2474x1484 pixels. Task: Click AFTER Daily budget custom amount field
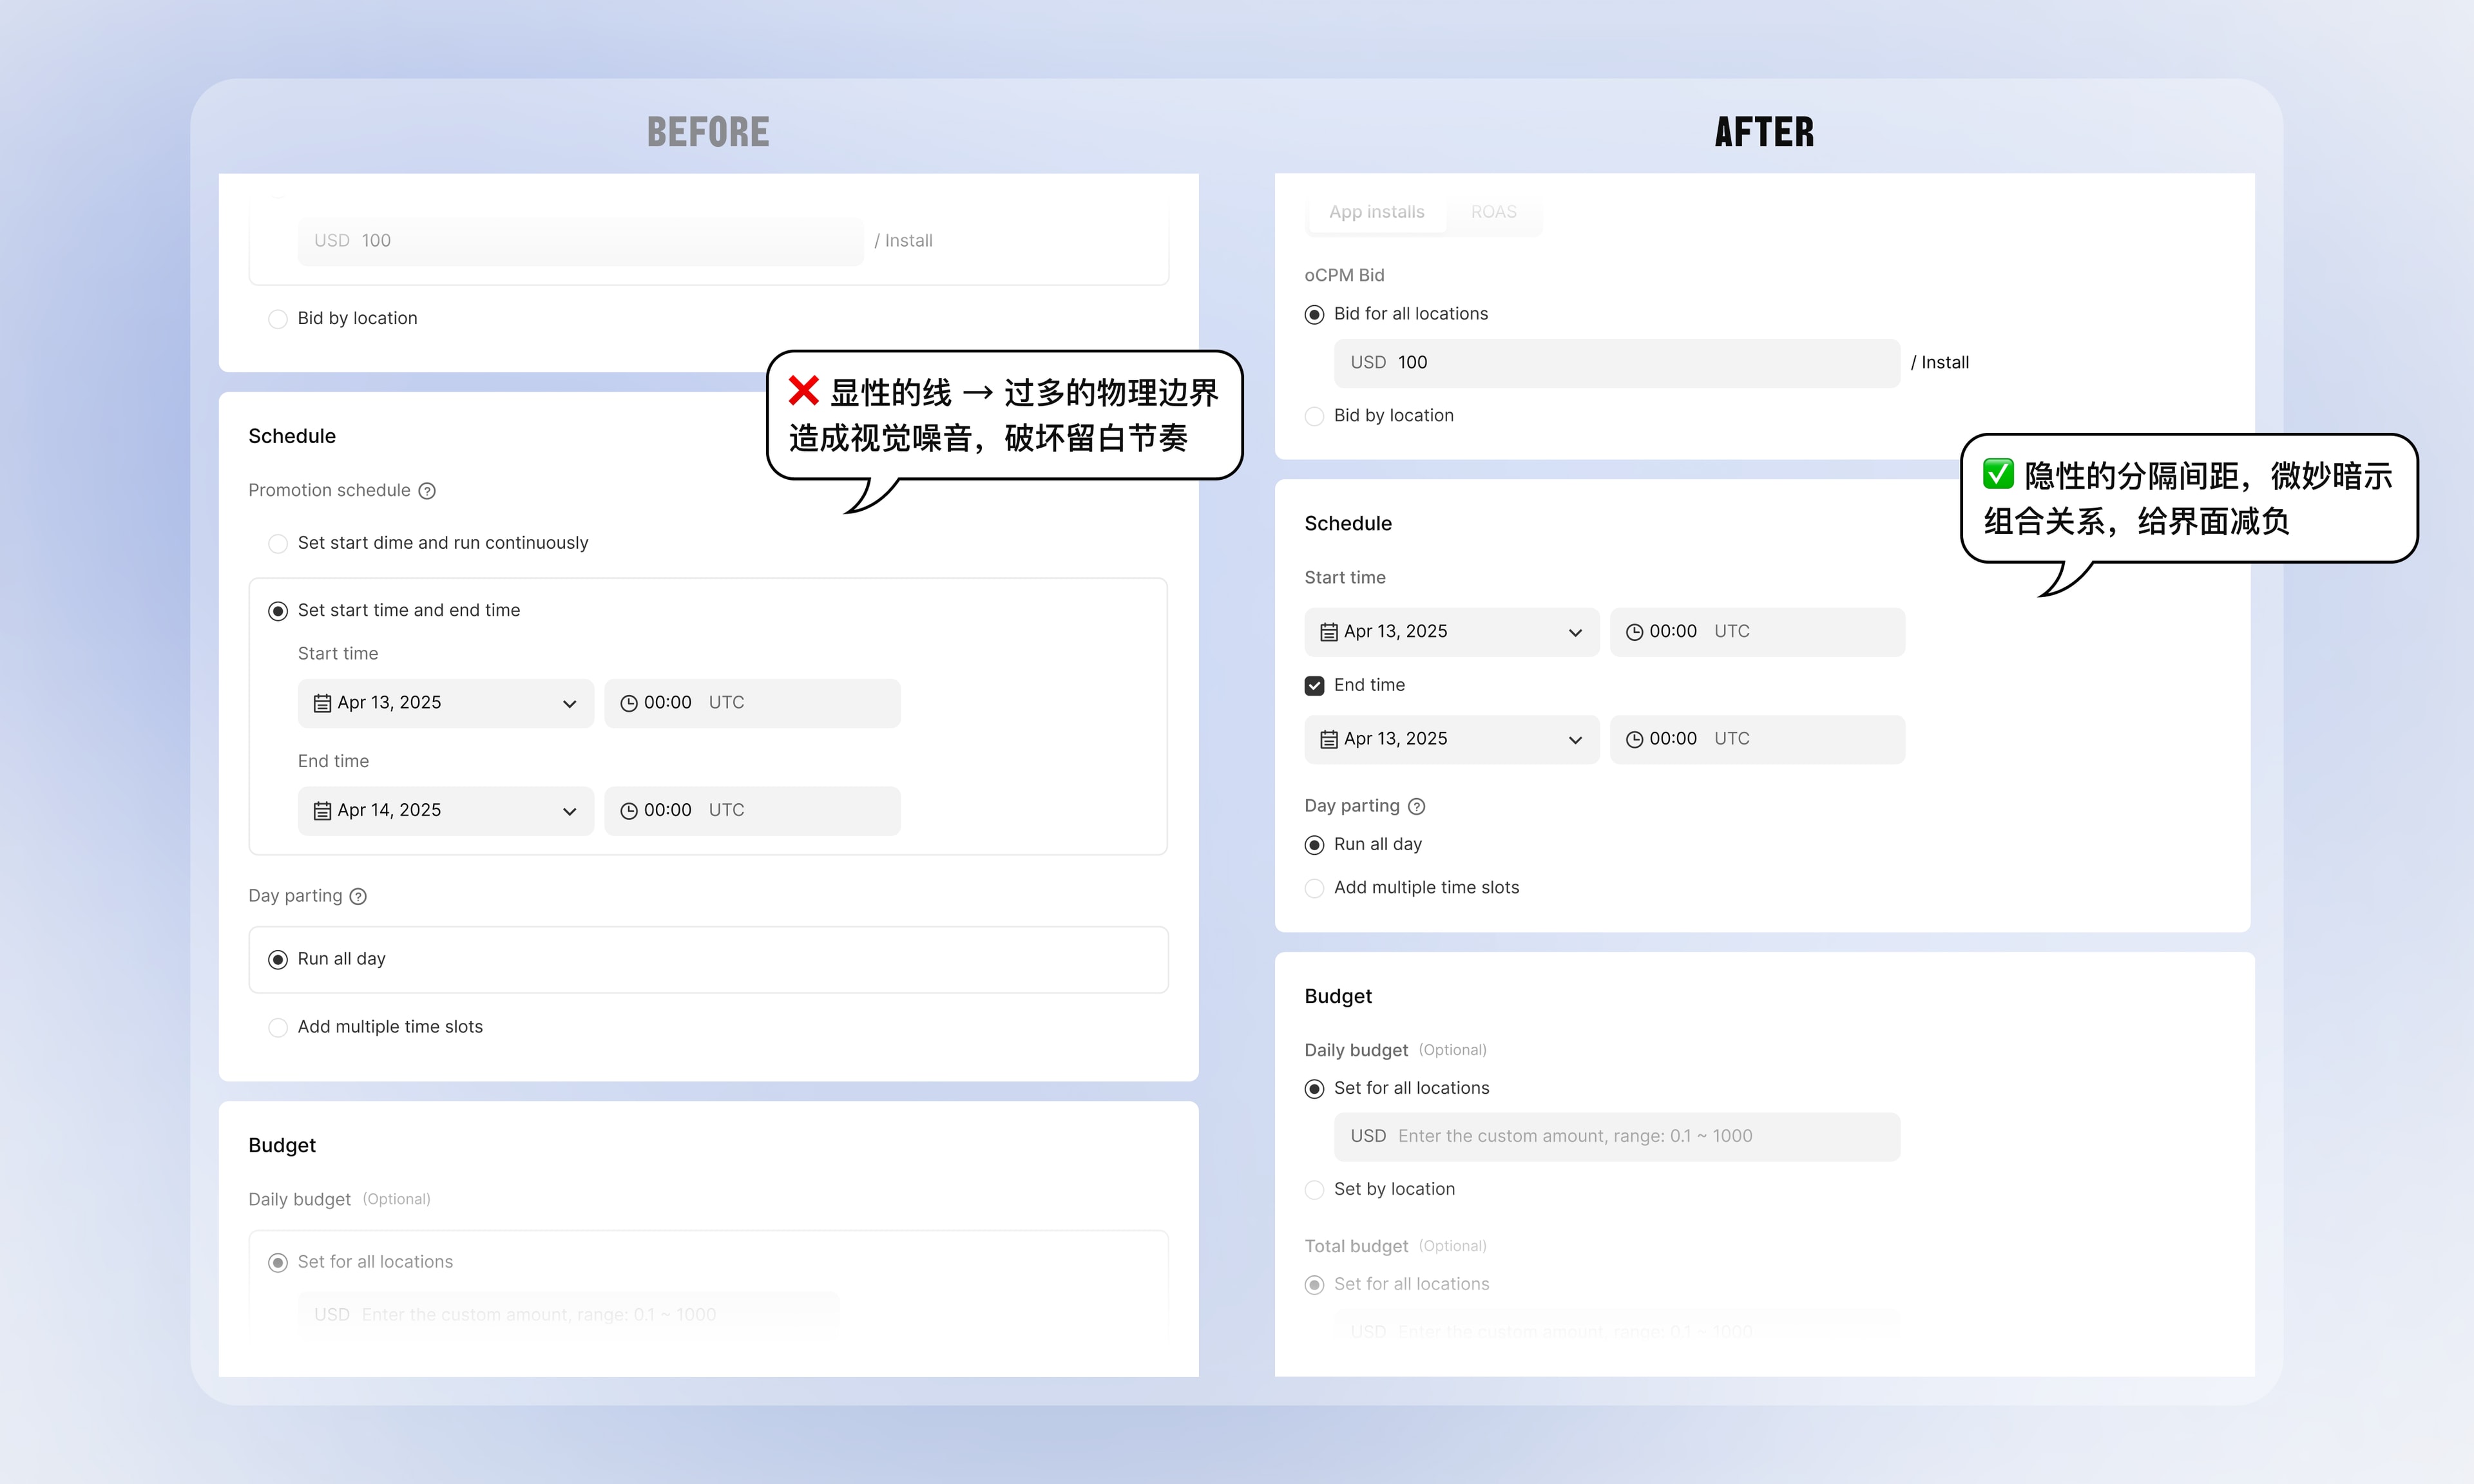pyautogui.click(x=1617, y=1137)
